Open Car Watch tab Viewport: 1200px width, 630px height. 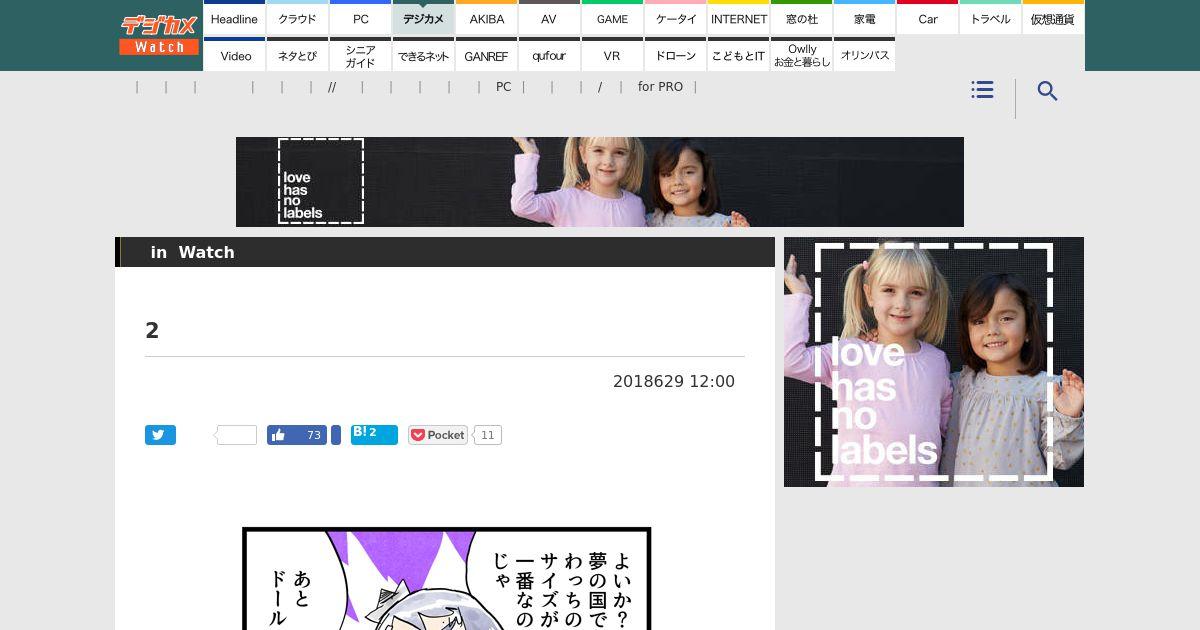(927, 18)
